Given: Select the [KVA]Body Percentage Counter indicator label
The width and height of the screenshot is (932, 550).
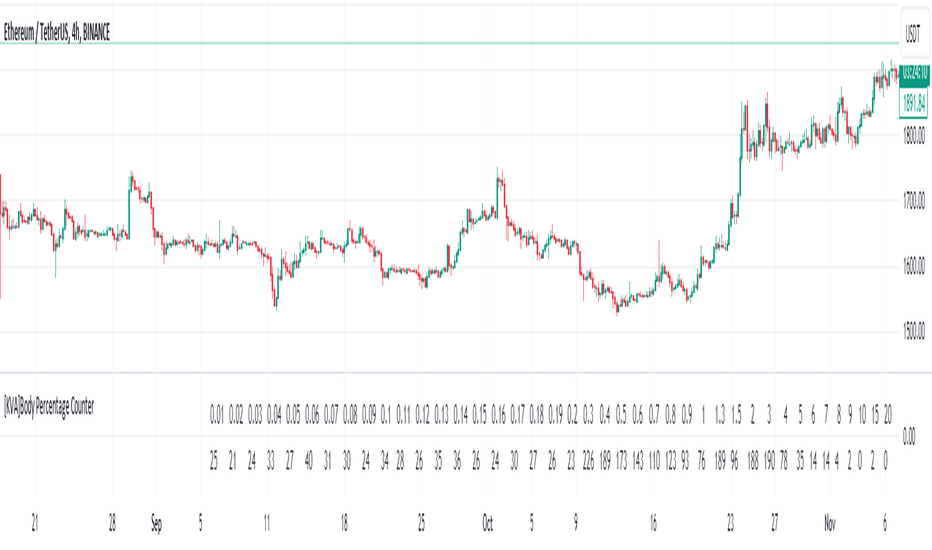Looking at the screenshot, I should click(x=49, y=407).
